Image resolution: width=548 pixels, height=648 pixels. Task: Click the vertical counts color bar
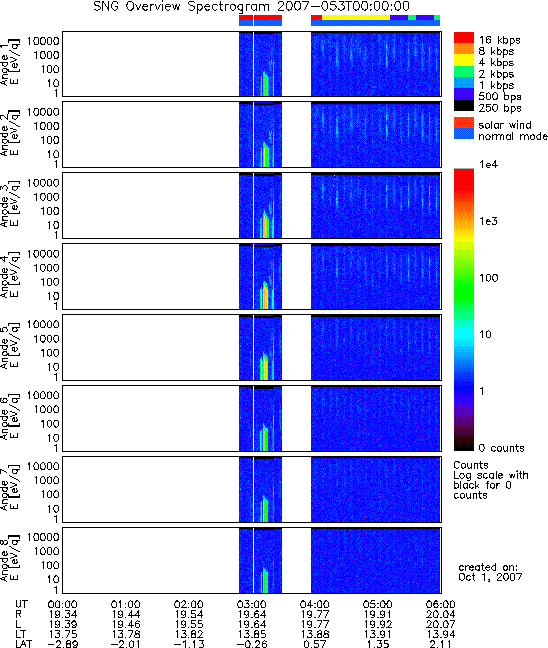click(464, 310)
